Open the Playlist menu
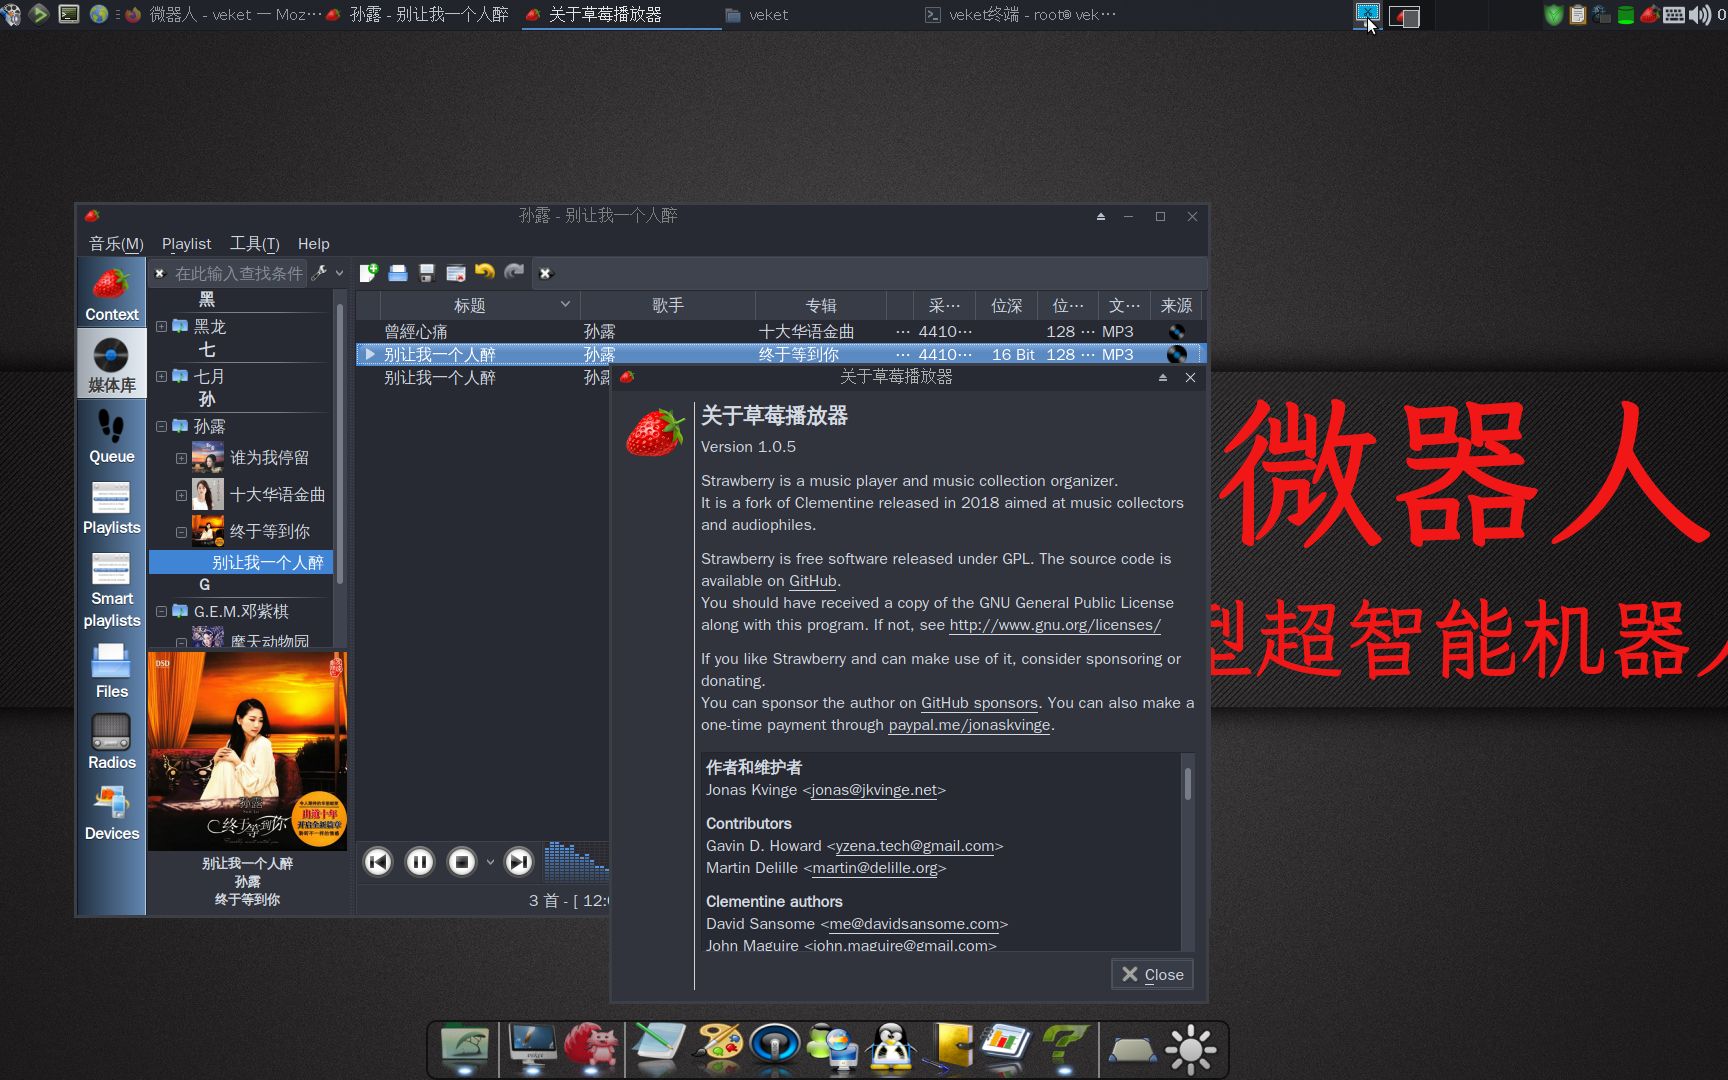The width and height of the screenshot is (1728, 1080). click(186, 243)
